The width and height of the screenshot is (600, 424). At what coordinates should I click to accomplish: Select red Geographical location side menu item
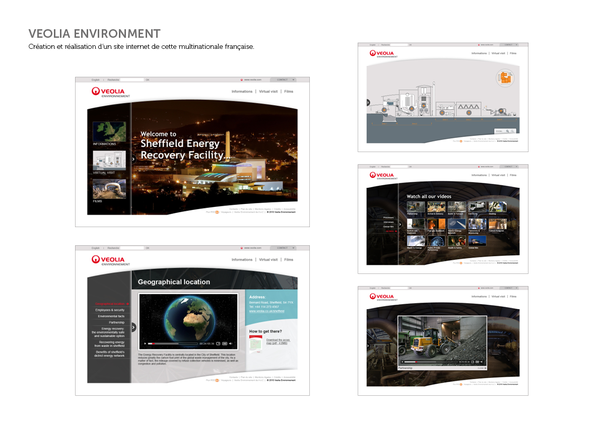111,304
